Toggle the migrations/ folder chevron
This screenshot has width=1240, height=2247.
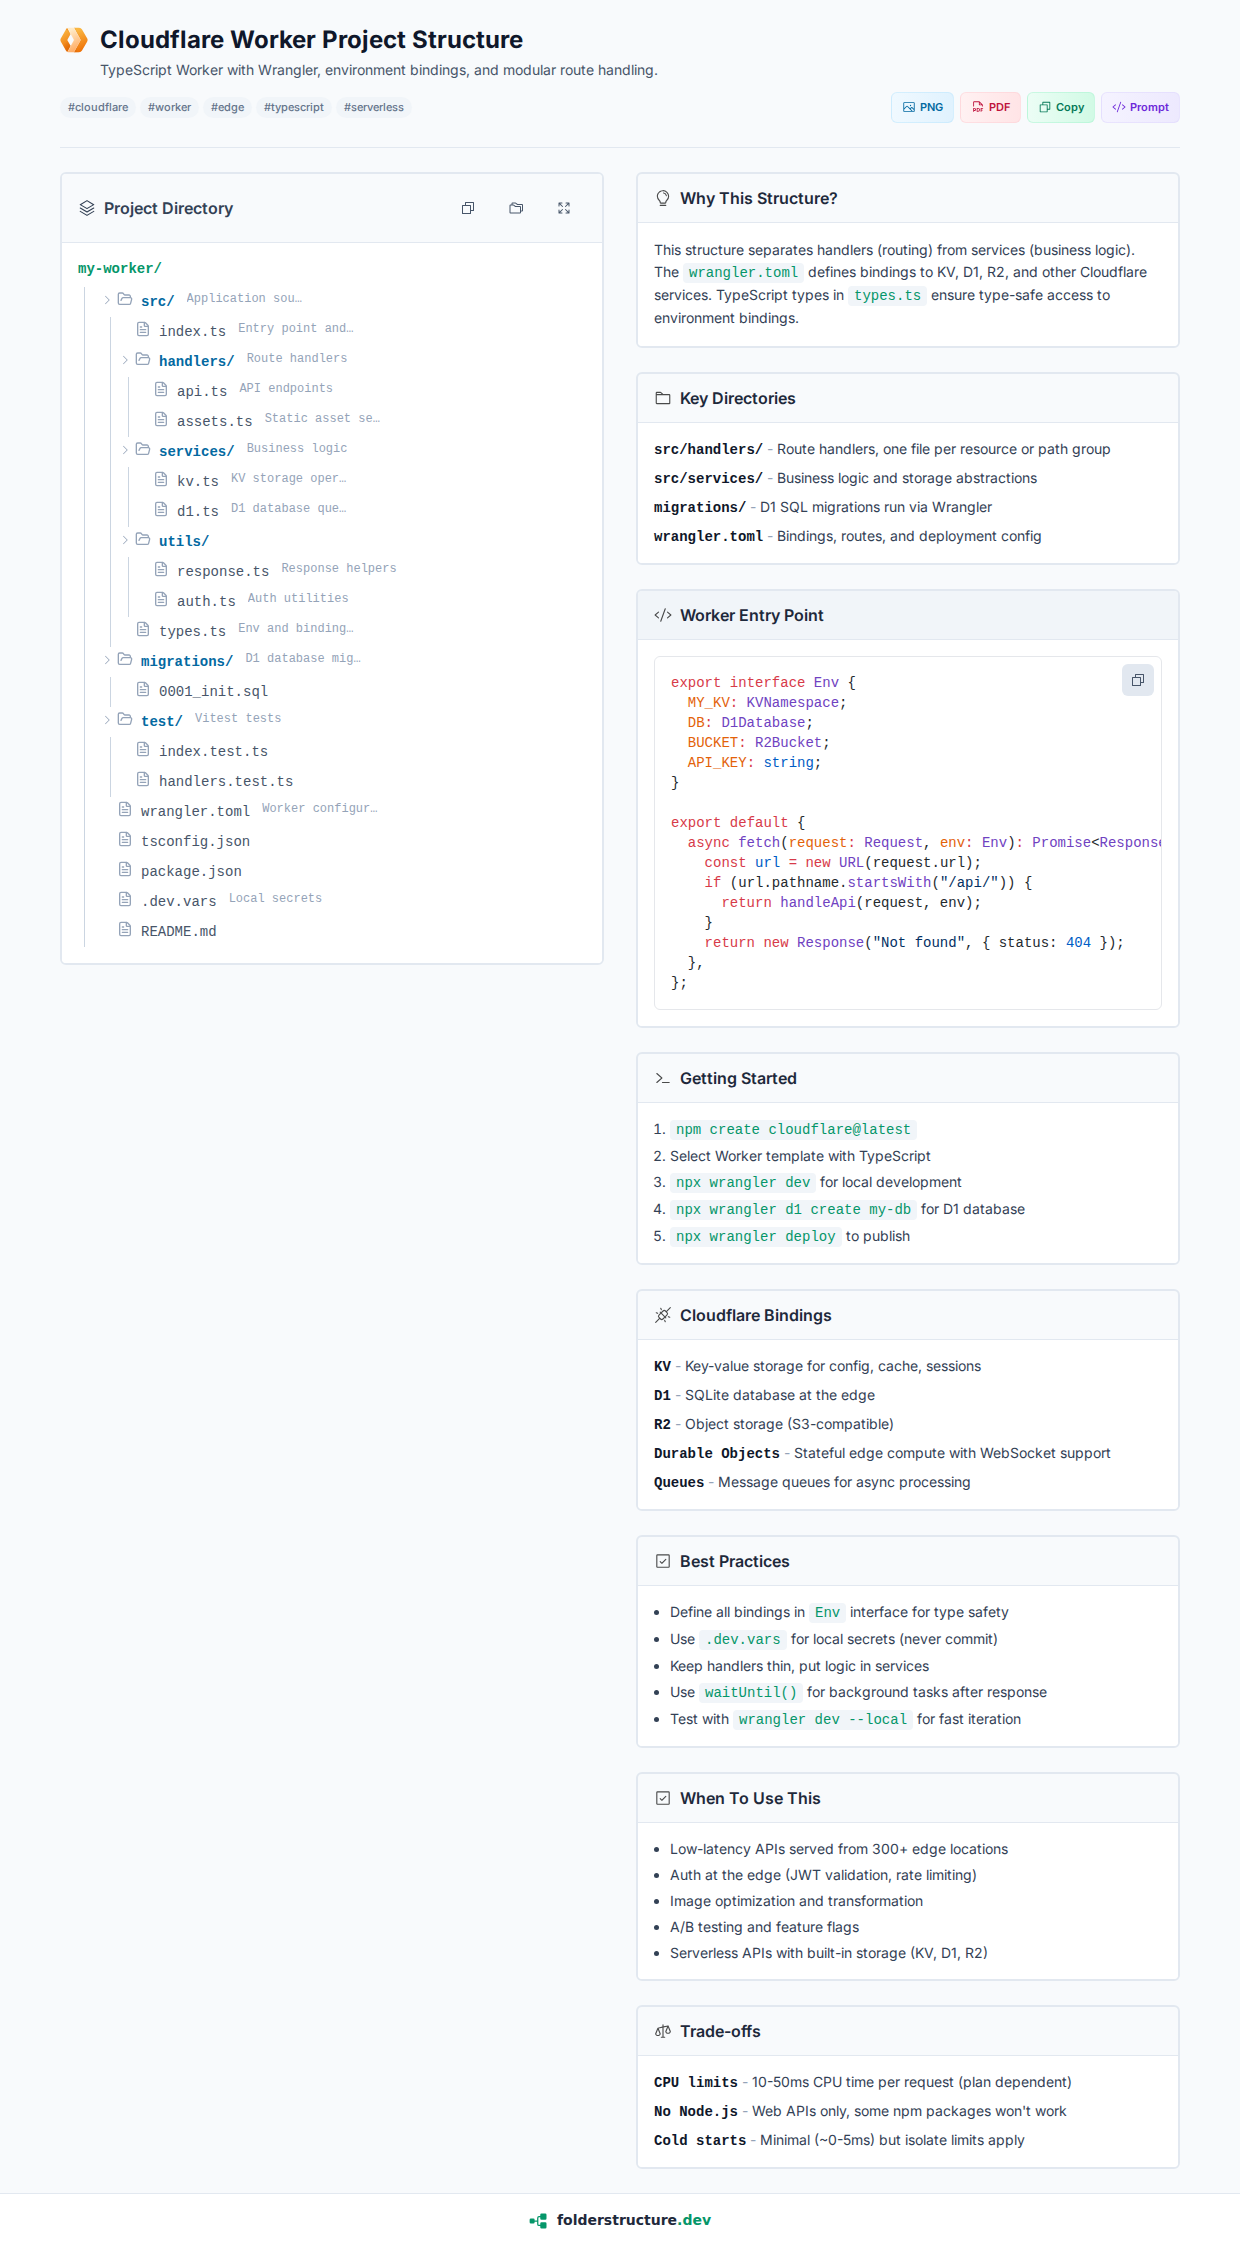pos(107,660)
